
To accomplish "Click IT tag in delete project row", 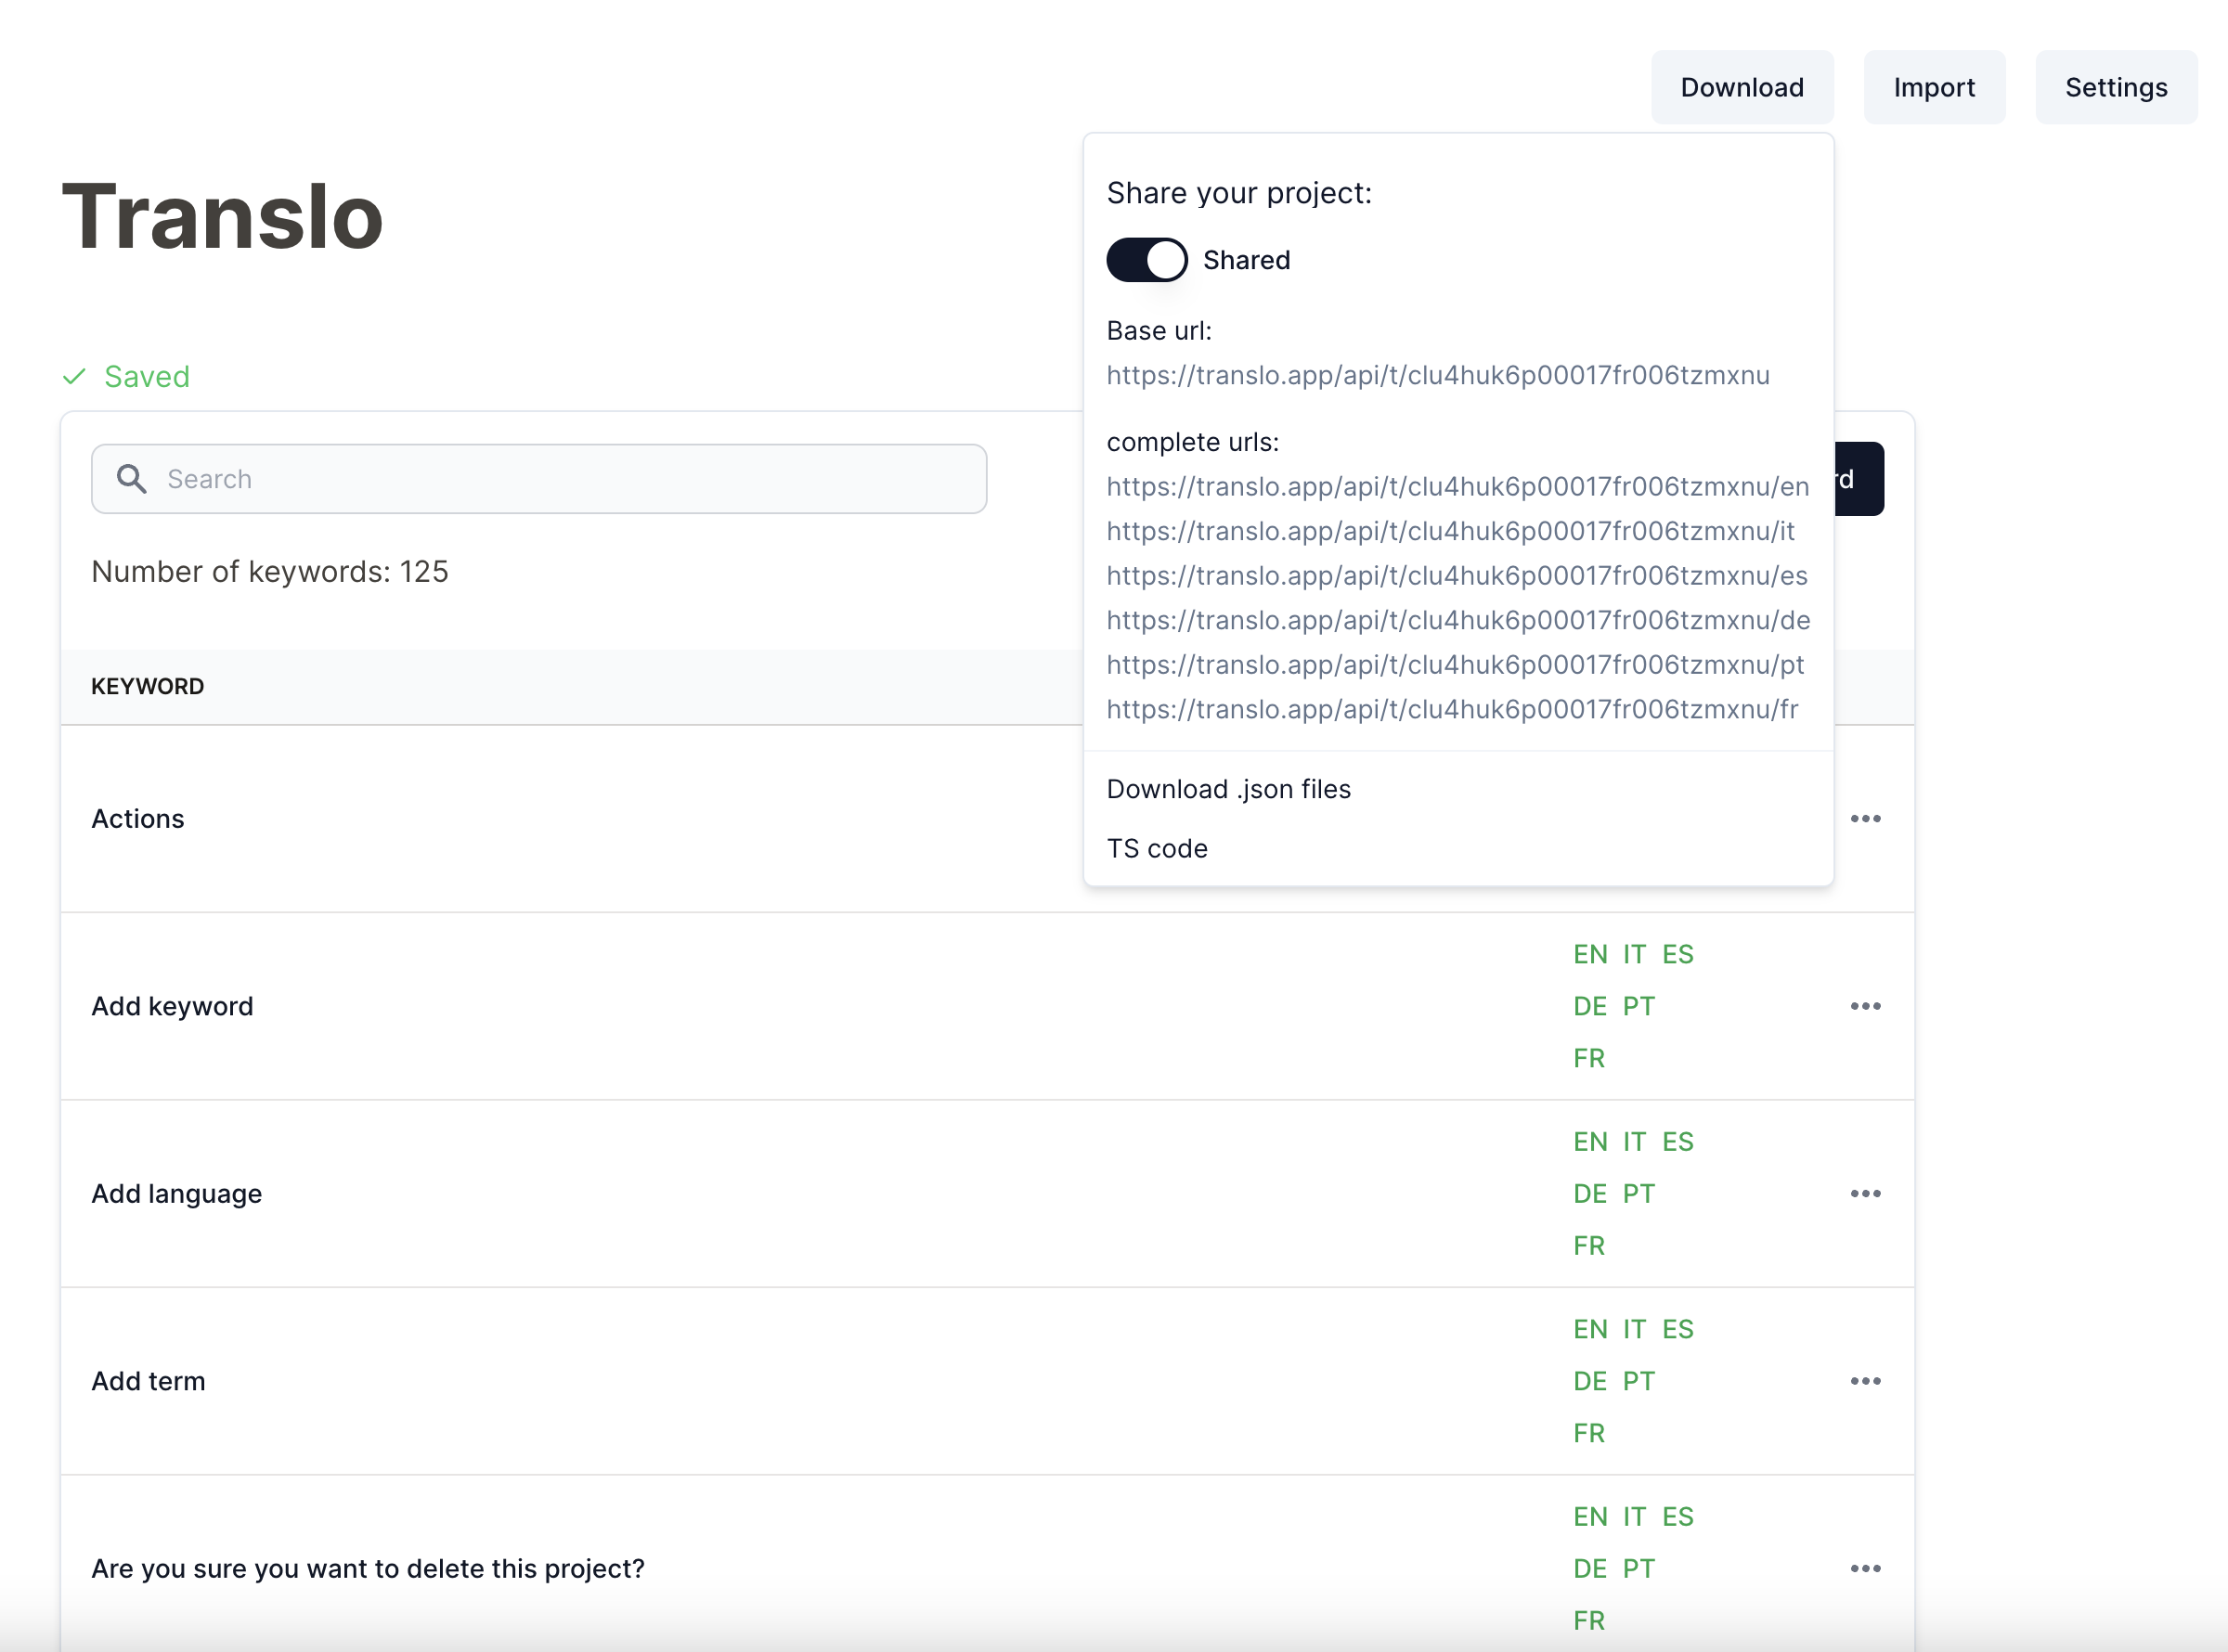I will pyautogui.click(x=1634, y=1517).
